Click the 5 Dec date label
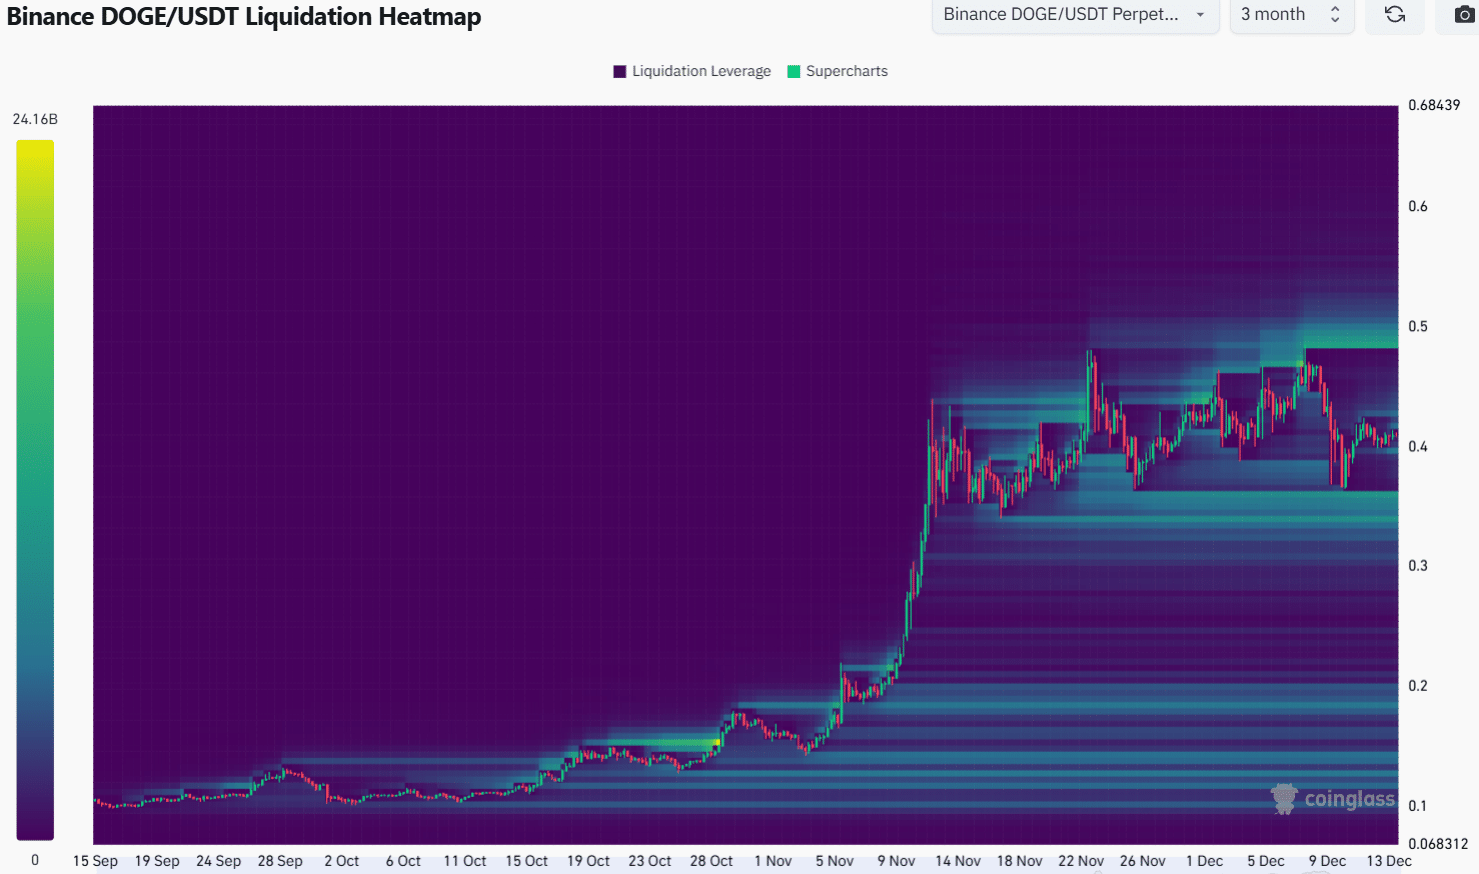1479x874 pixels. (x=1266, y=861)
